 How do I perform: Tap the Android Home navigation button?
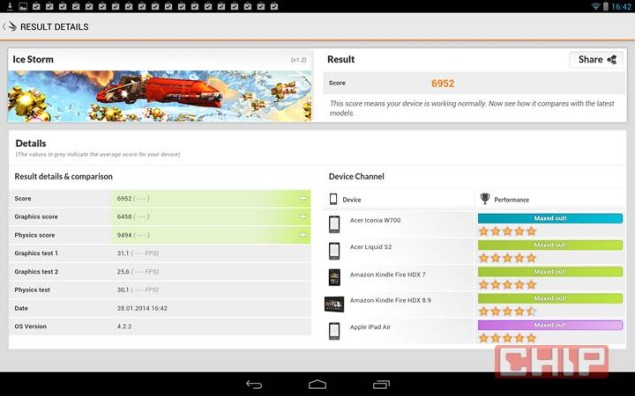[318, 384]
